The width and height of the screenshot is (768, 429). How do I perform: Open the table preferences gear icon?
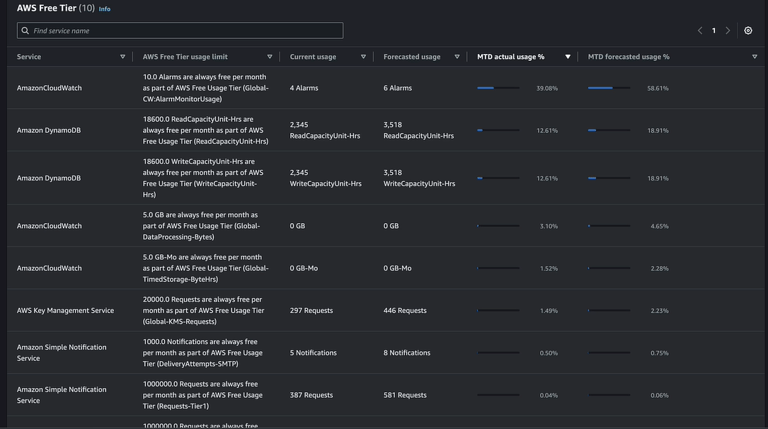point(748,30)
